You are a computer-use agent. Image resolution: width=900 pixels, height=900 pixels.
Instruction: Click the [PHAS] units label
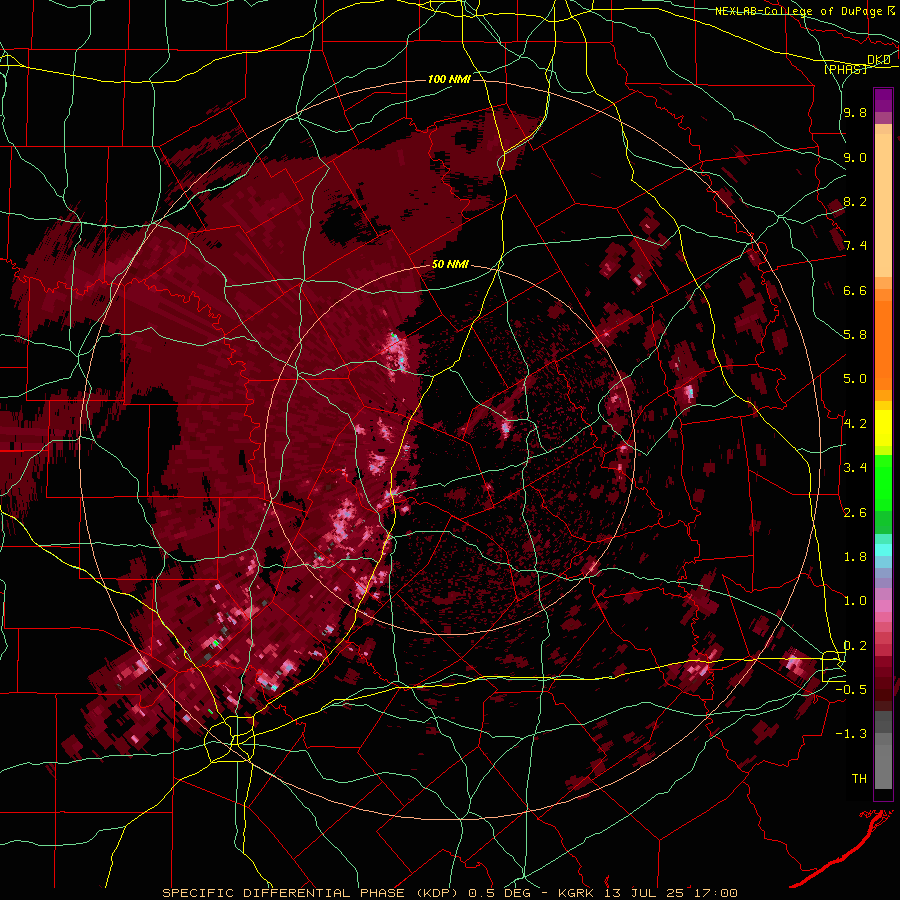pyautogui.click(x=845, y=69)
